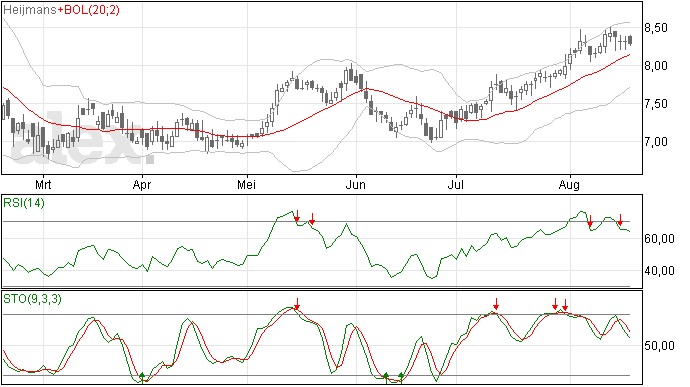Image resolution: width=690 pixels, height=387 pixels.
Task: Click the 8,00 price axis value
Action: coord(656,66)
